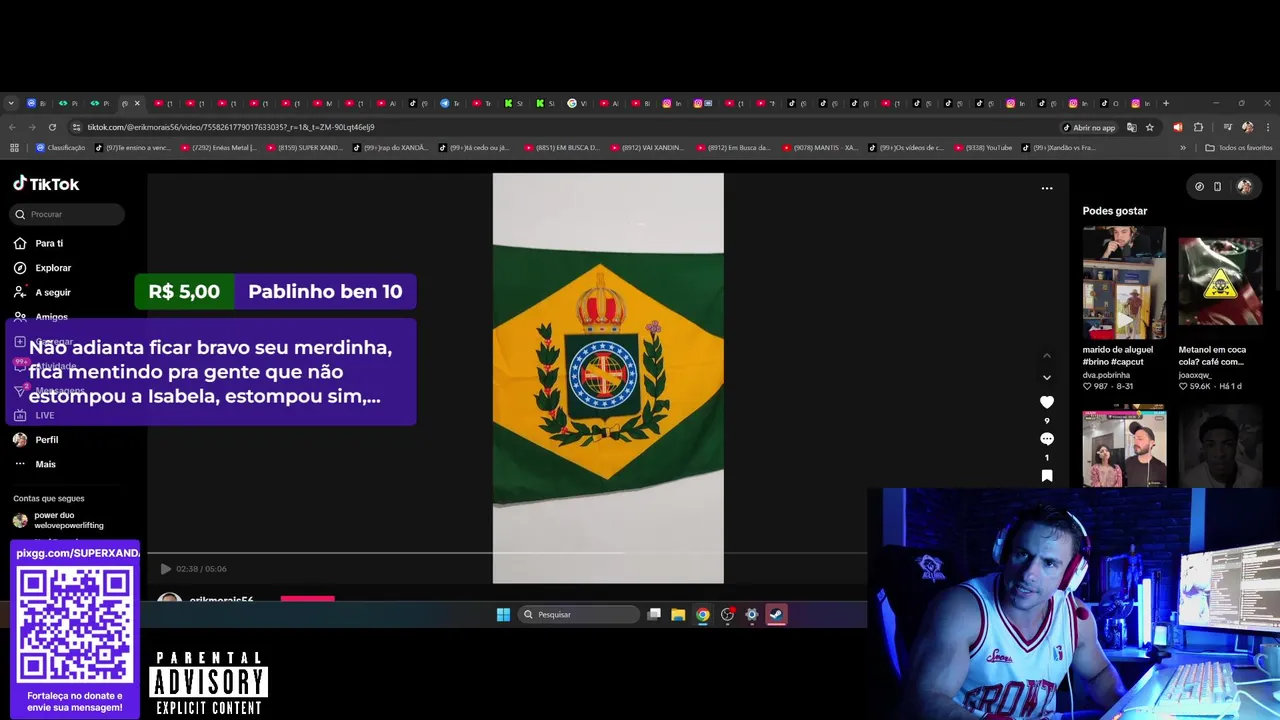Switch to the Telegram tab

(x=450, y=103)
